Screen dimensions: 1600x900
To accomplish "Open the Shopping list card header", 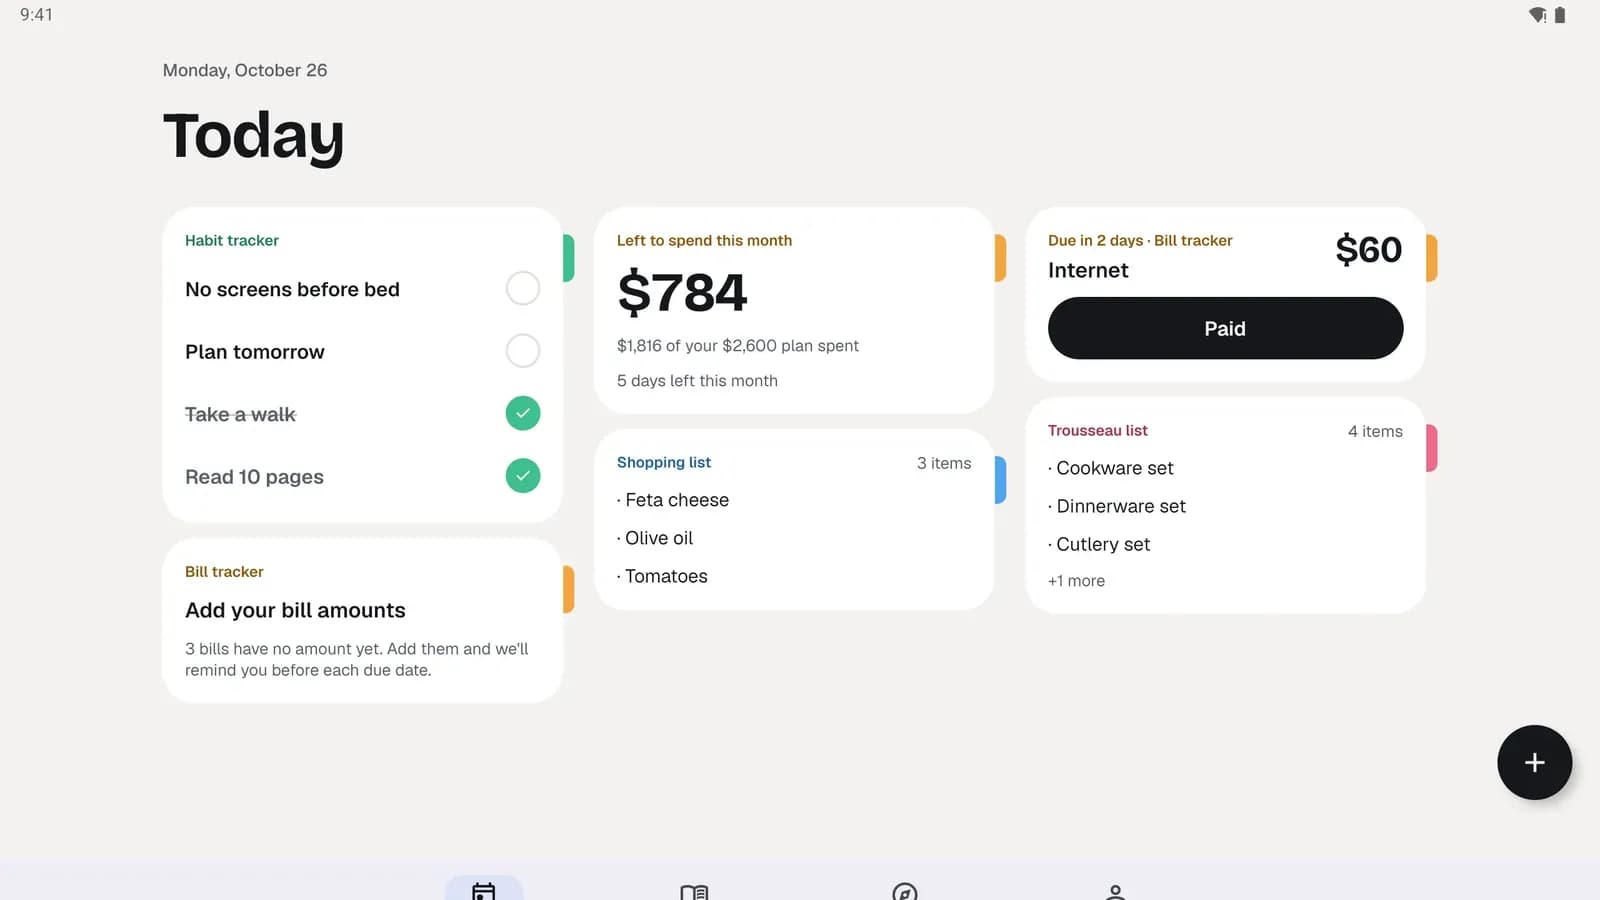I will tap(664, 462).
